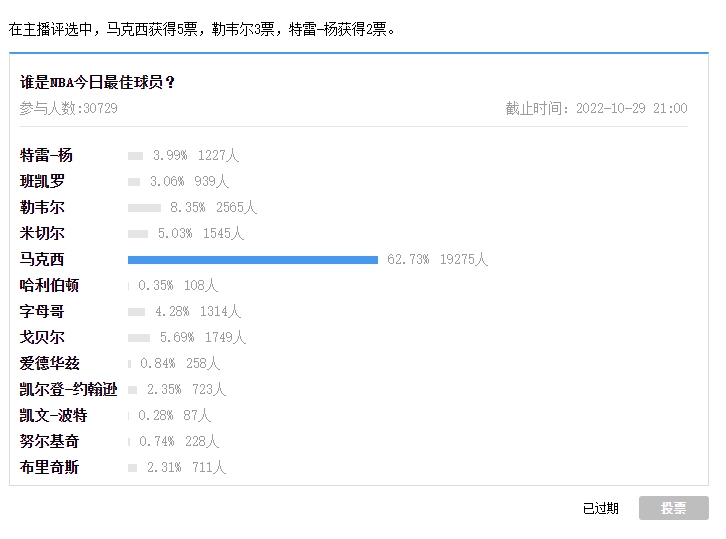Click the 已过期 expired status text

tap(601, 508)
